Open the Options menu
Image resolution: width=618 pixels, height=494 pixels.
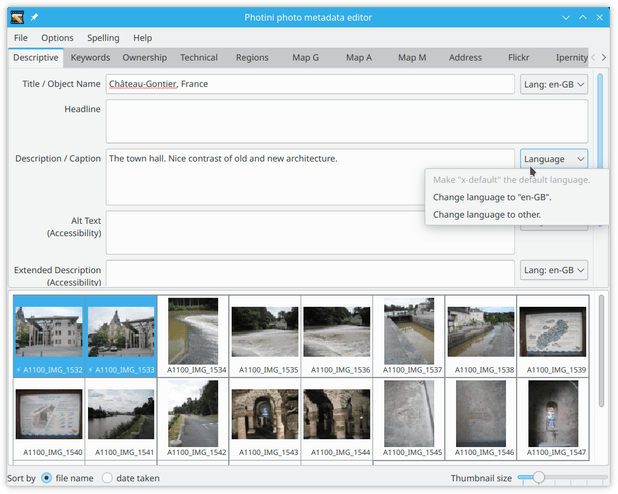point(57,38)
